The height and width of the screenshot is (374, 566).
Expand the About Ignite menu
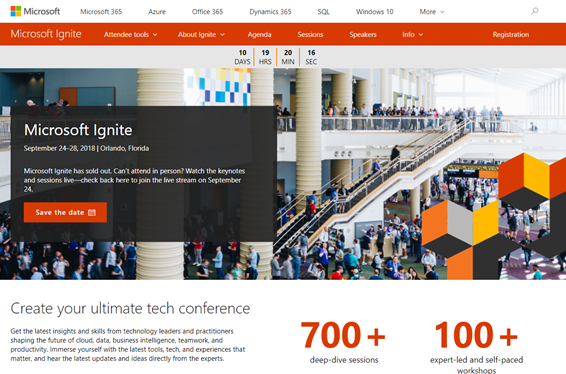[x=201, y=35]
